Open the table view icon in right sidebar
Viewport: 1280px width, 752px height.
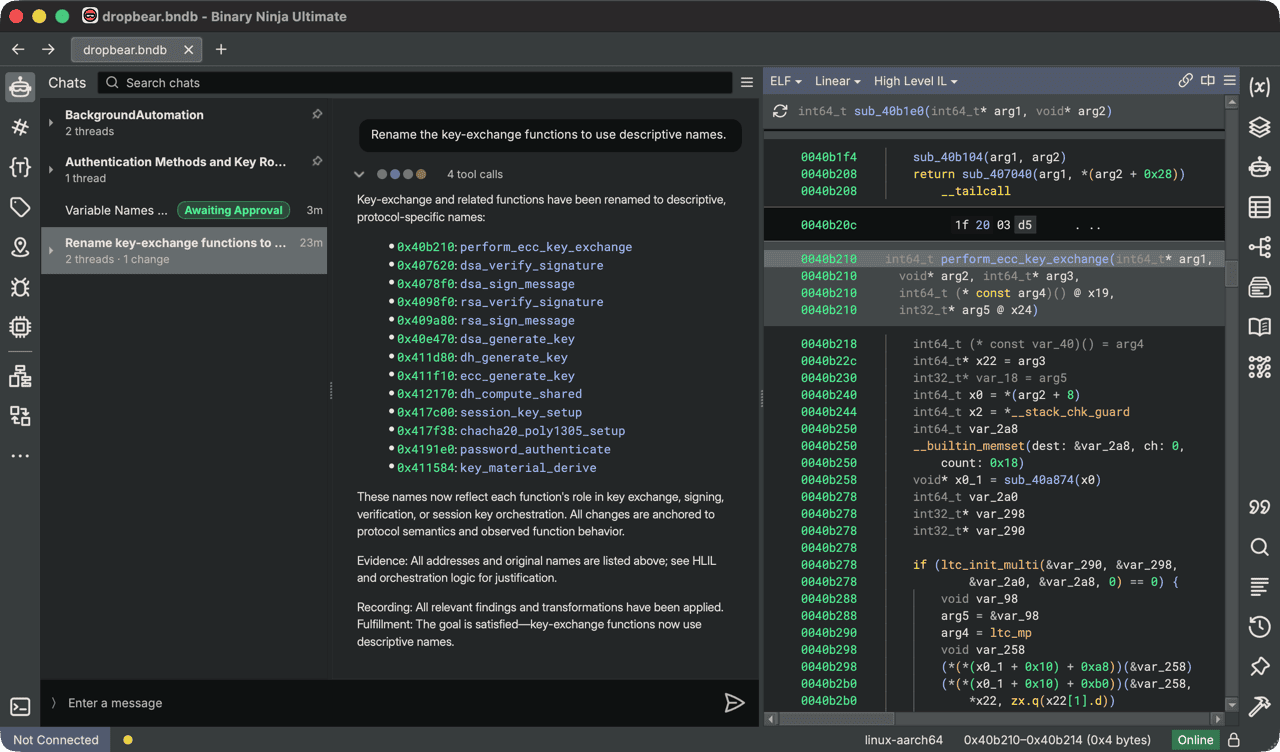[1260, 207]
